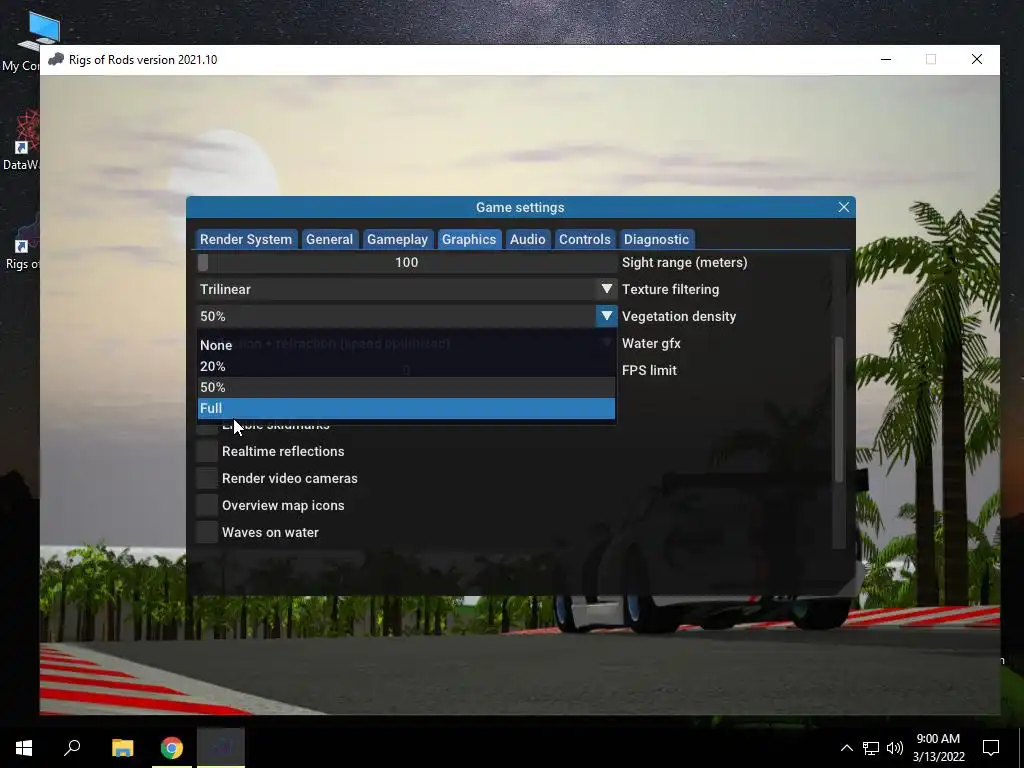Image resolution: width=1024 pixels, height=768 pixels.
Task: Open Windows taskbar search
Action: (x=72, y=748)
